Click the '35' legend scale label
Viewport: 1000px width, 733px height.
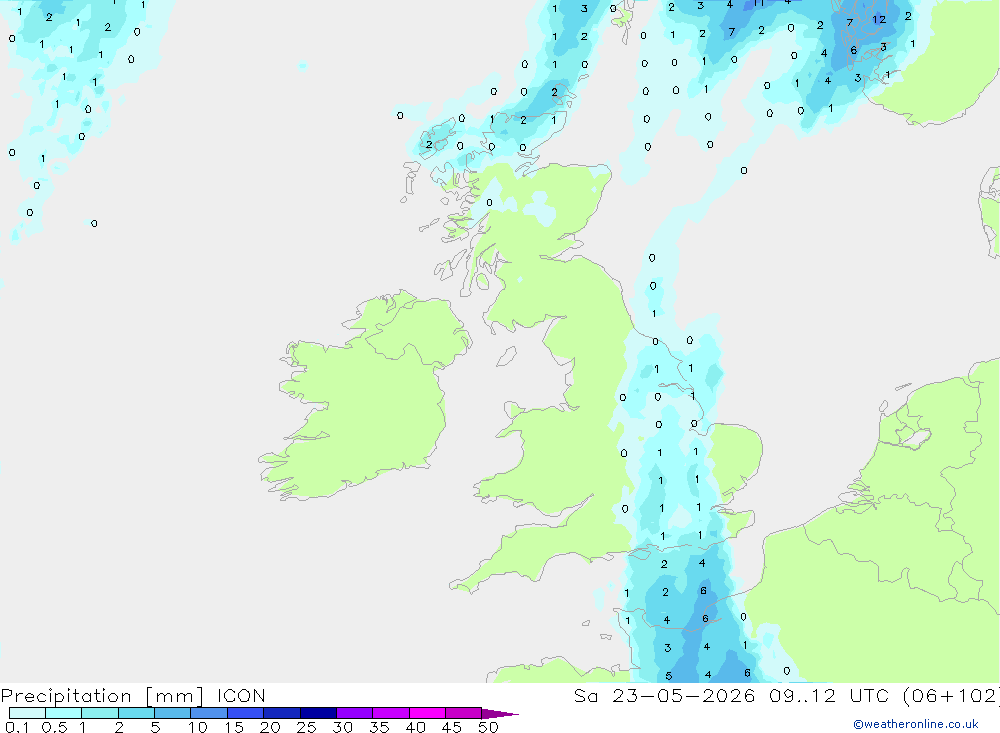[x=379, y=727]
